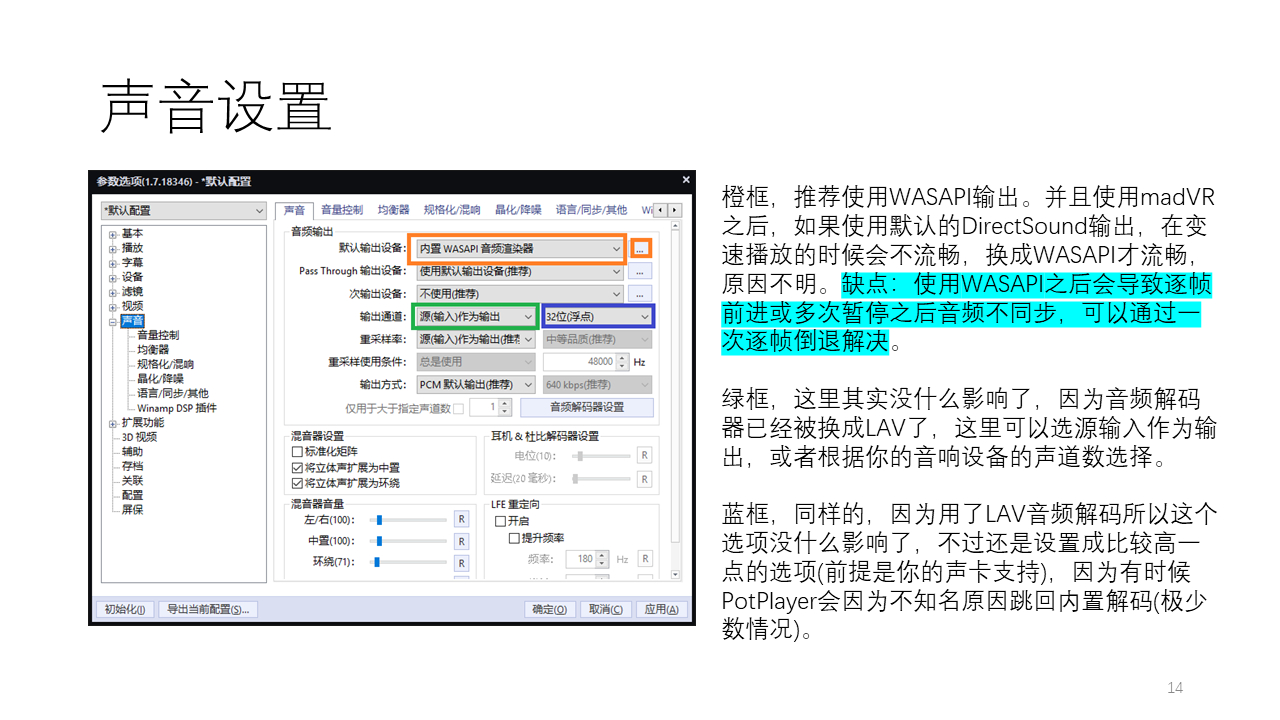
Task: Reset 左/右 mixer volume with R button
Action: point(461,519)
